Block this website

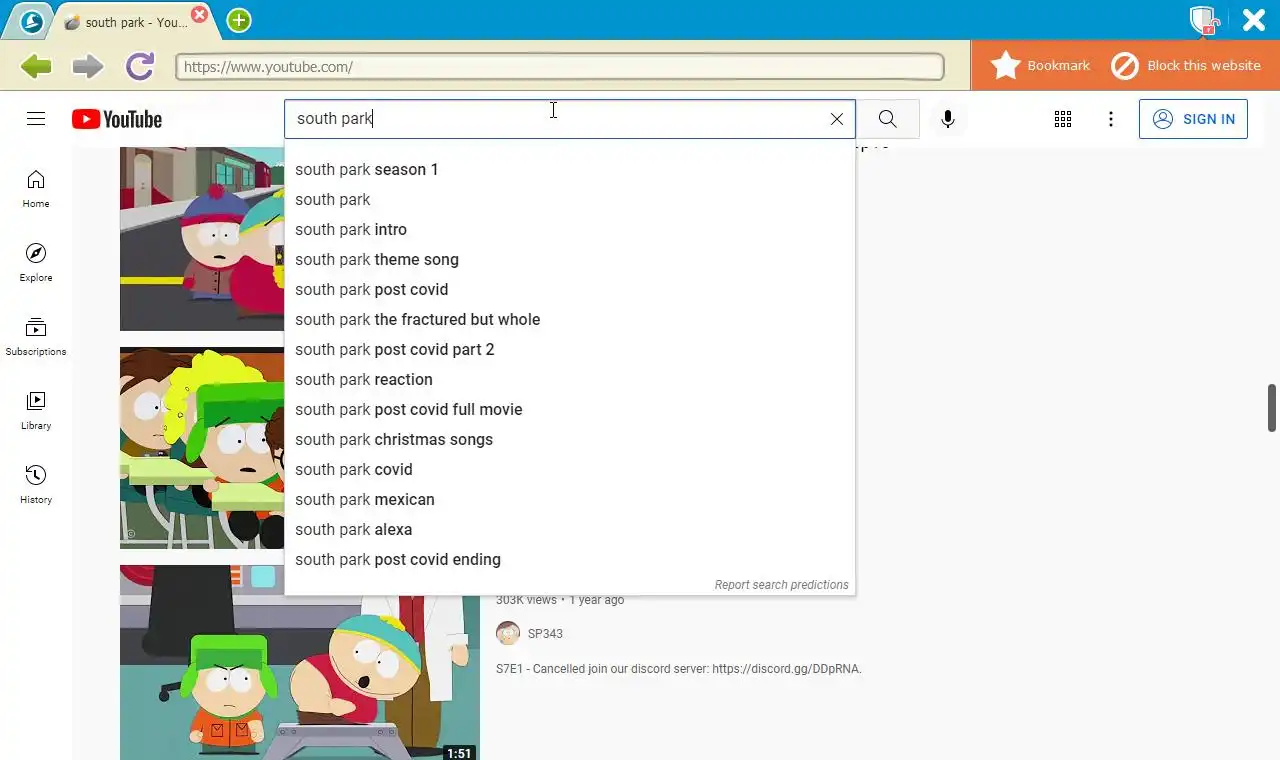[x=1186, y=66]
